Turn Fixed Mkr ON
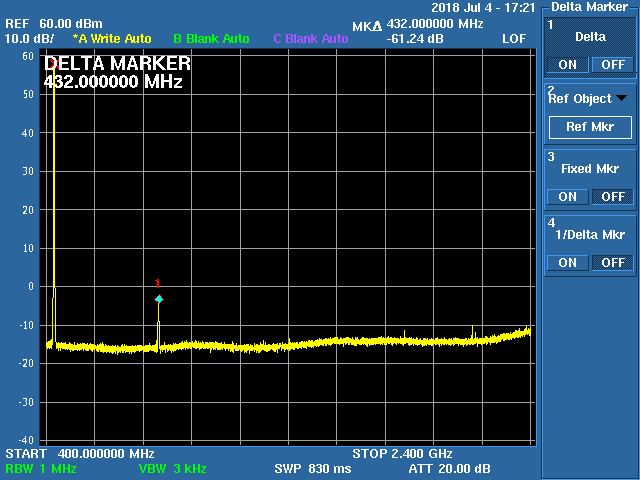640x480 pixels. pos(567,197)
